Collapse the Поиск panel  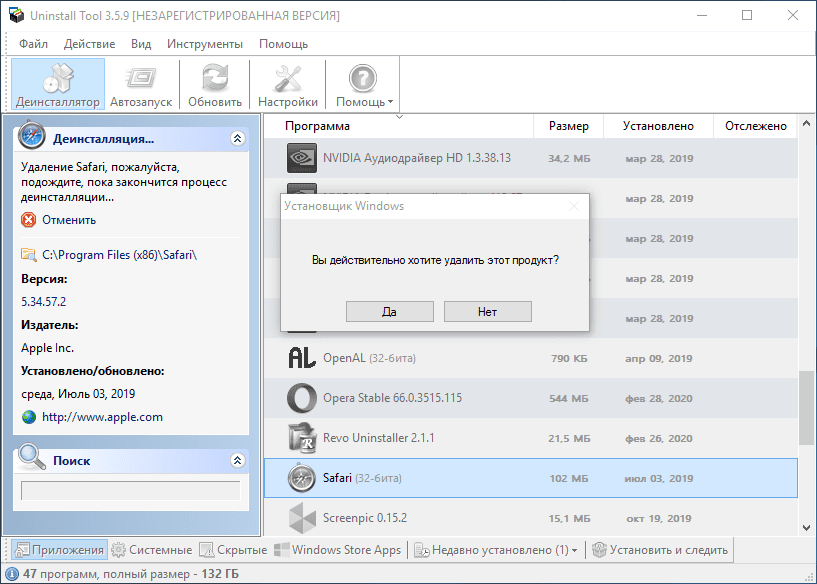pos(238,461)
